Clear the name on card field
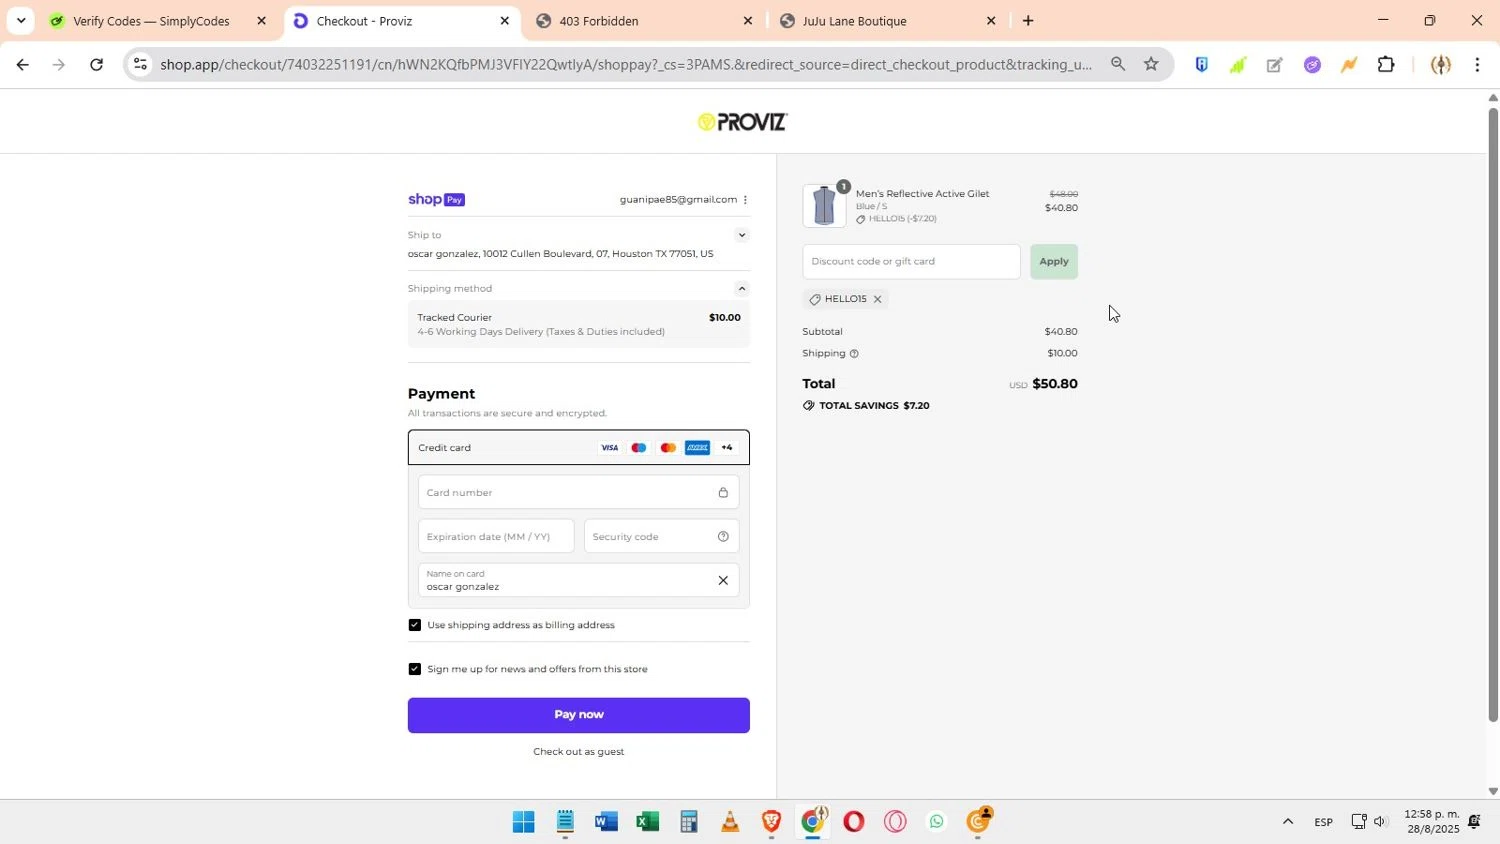The width and height of the screenshot is (1500, 844). click(723, 580)
